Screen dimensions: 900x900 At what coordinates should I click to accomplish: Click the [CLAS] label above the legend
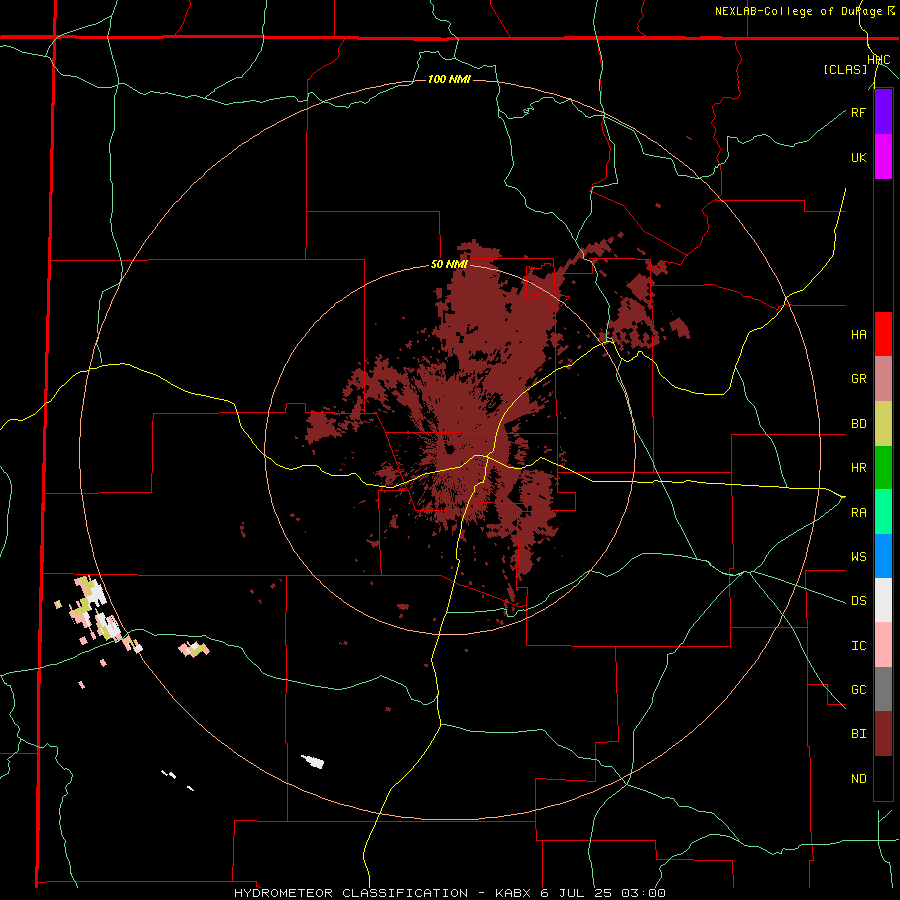point(845,70)
